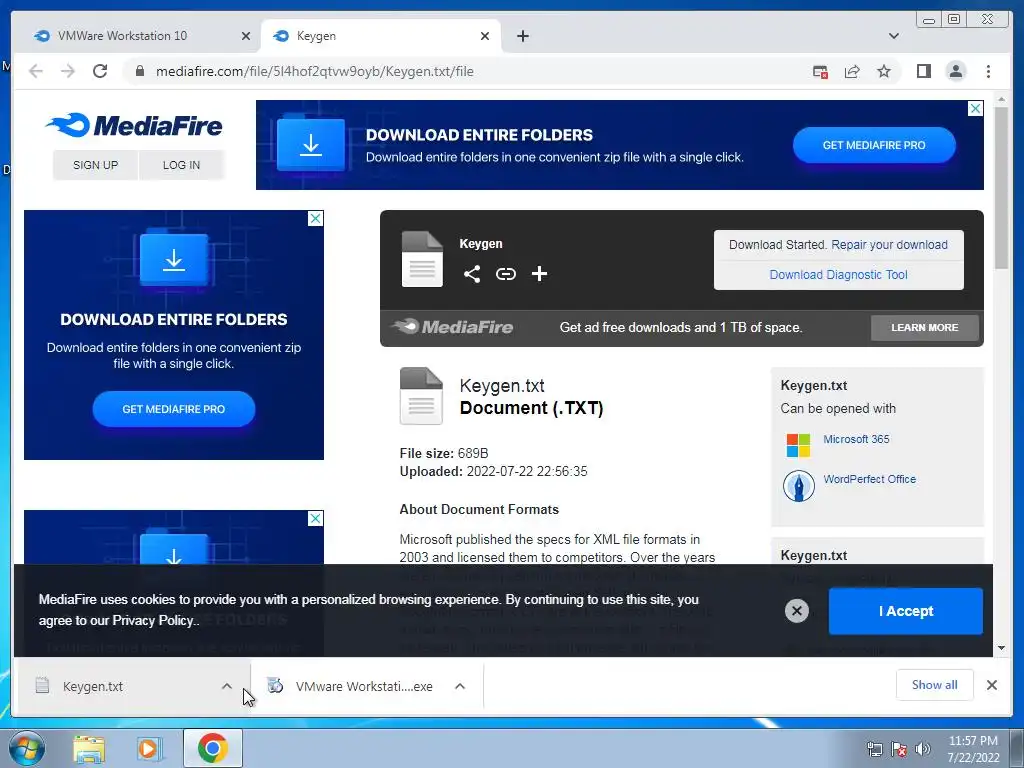This screenshot has height=768, width=1024.
Task: Click the page vertical scrollbar thumb
Action: tap(1001, 187)
